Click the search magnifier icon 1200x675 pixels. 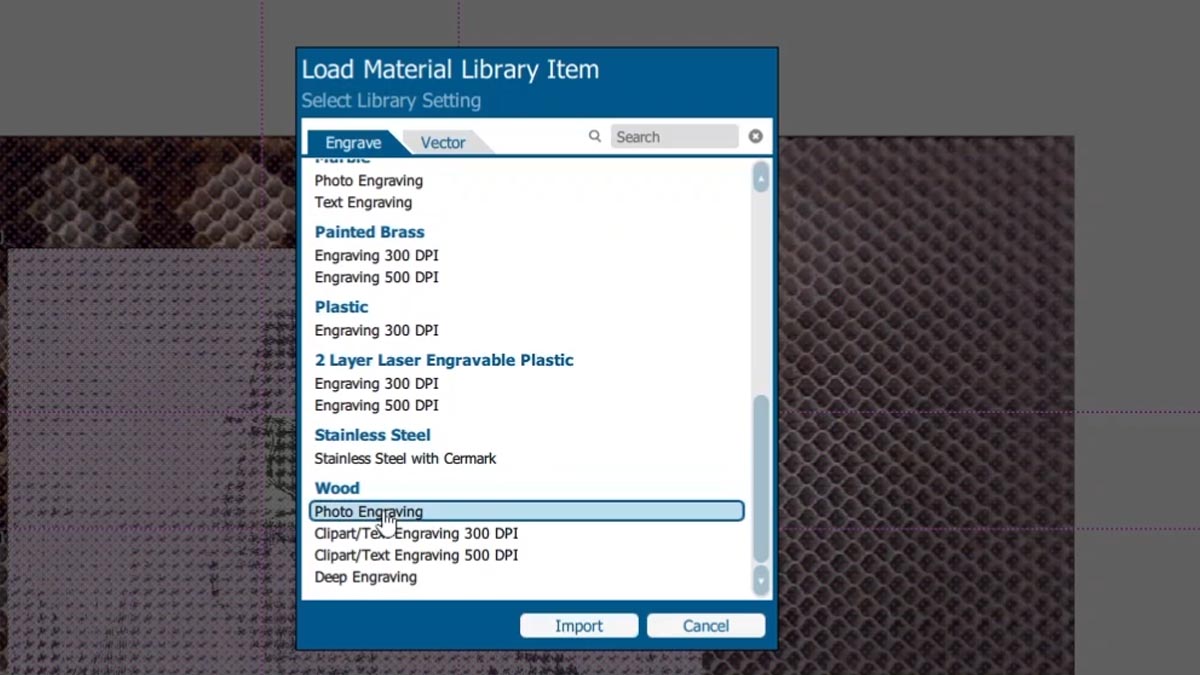[x=595, y=136]
